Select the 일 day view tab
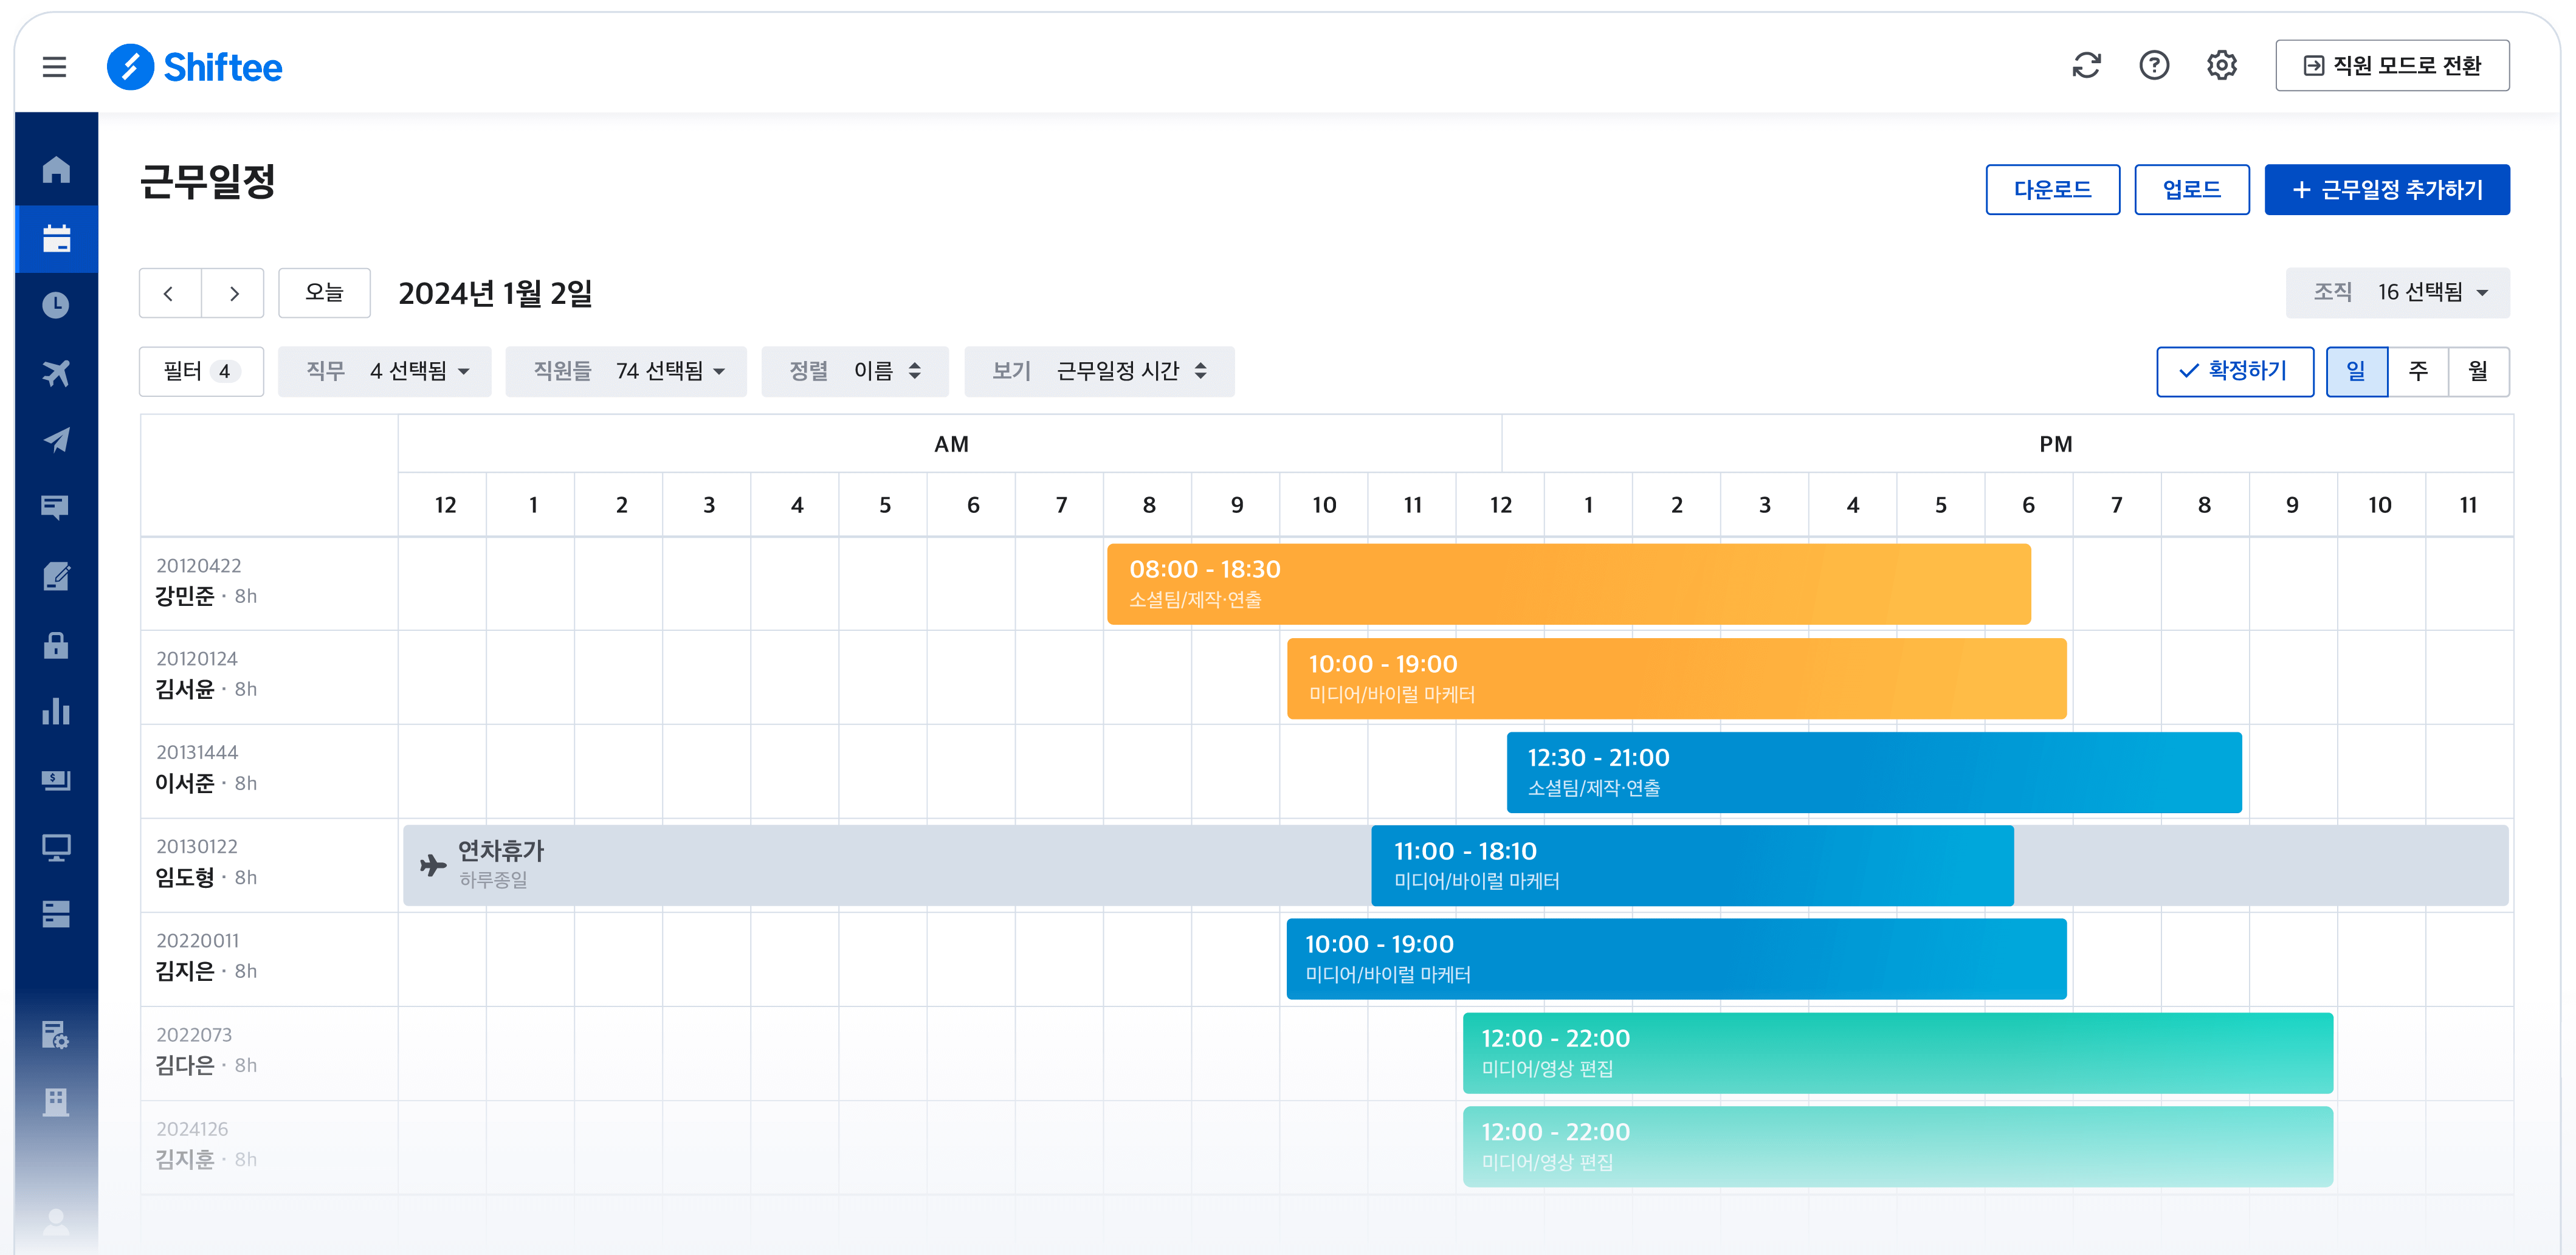The image size is (2576, 1255). [x=2357, y=372]
